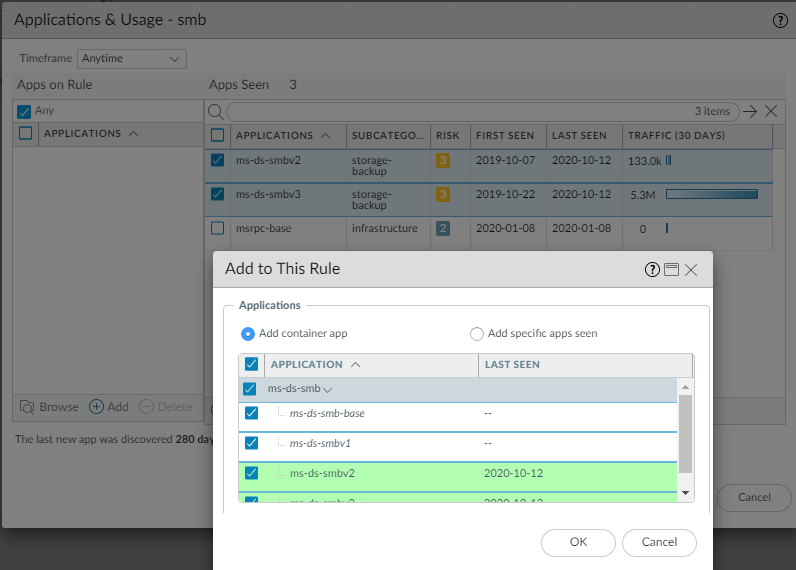This screenshot has height=570, width=796.
Task: Select the Add container app radio button
Action: [248, 334]
